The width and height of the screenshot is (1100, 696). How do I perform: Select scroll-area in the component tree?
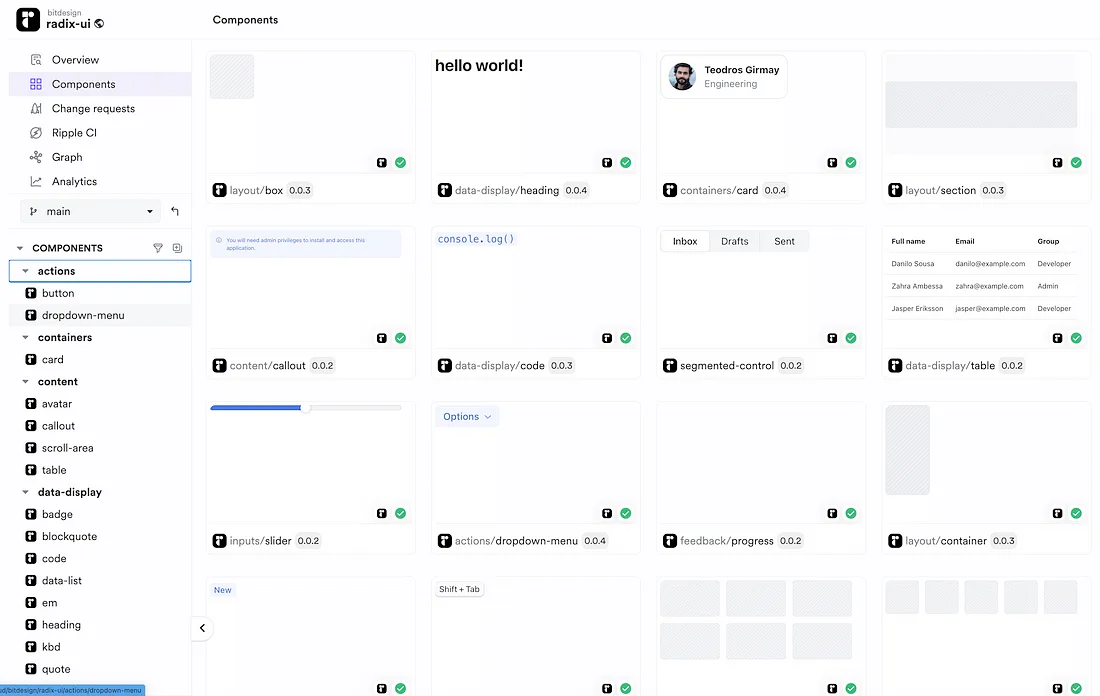[x=67, y=448]
